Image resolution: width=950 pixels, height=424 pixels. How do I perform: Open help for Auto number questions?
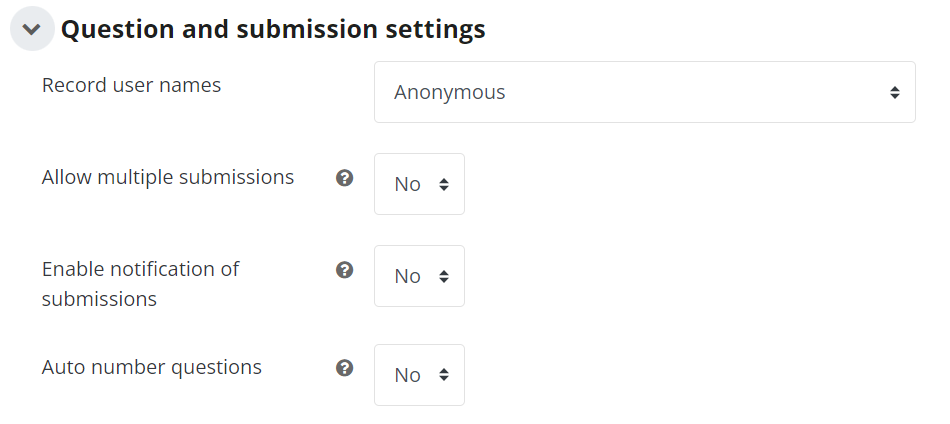click(345, 368)
